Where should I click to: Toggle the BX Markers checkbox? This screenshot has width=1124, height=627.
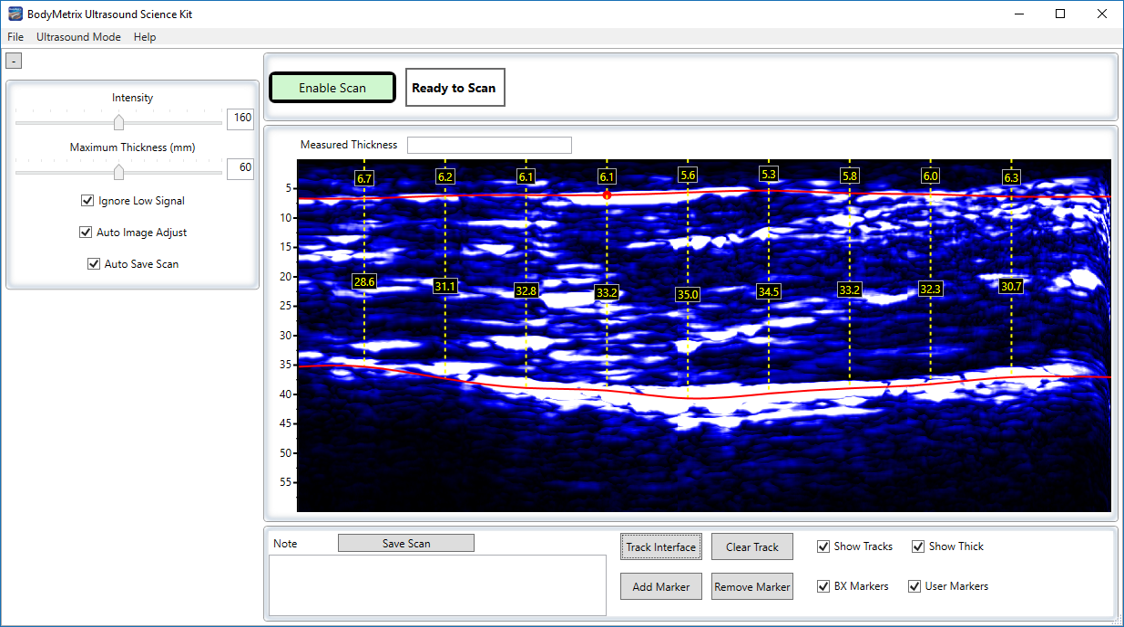(823, 586)
